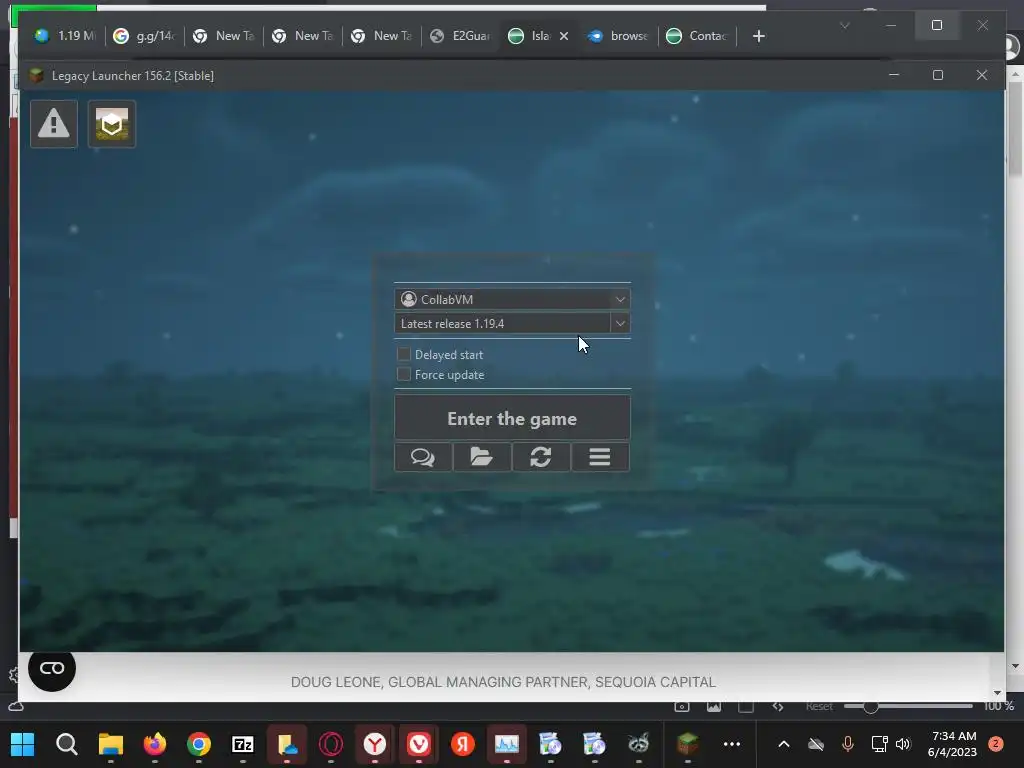Screen dimensions: 1024x768
Task: Click the Doug Leone Sequoia Capital text
Action: [503, 682]
